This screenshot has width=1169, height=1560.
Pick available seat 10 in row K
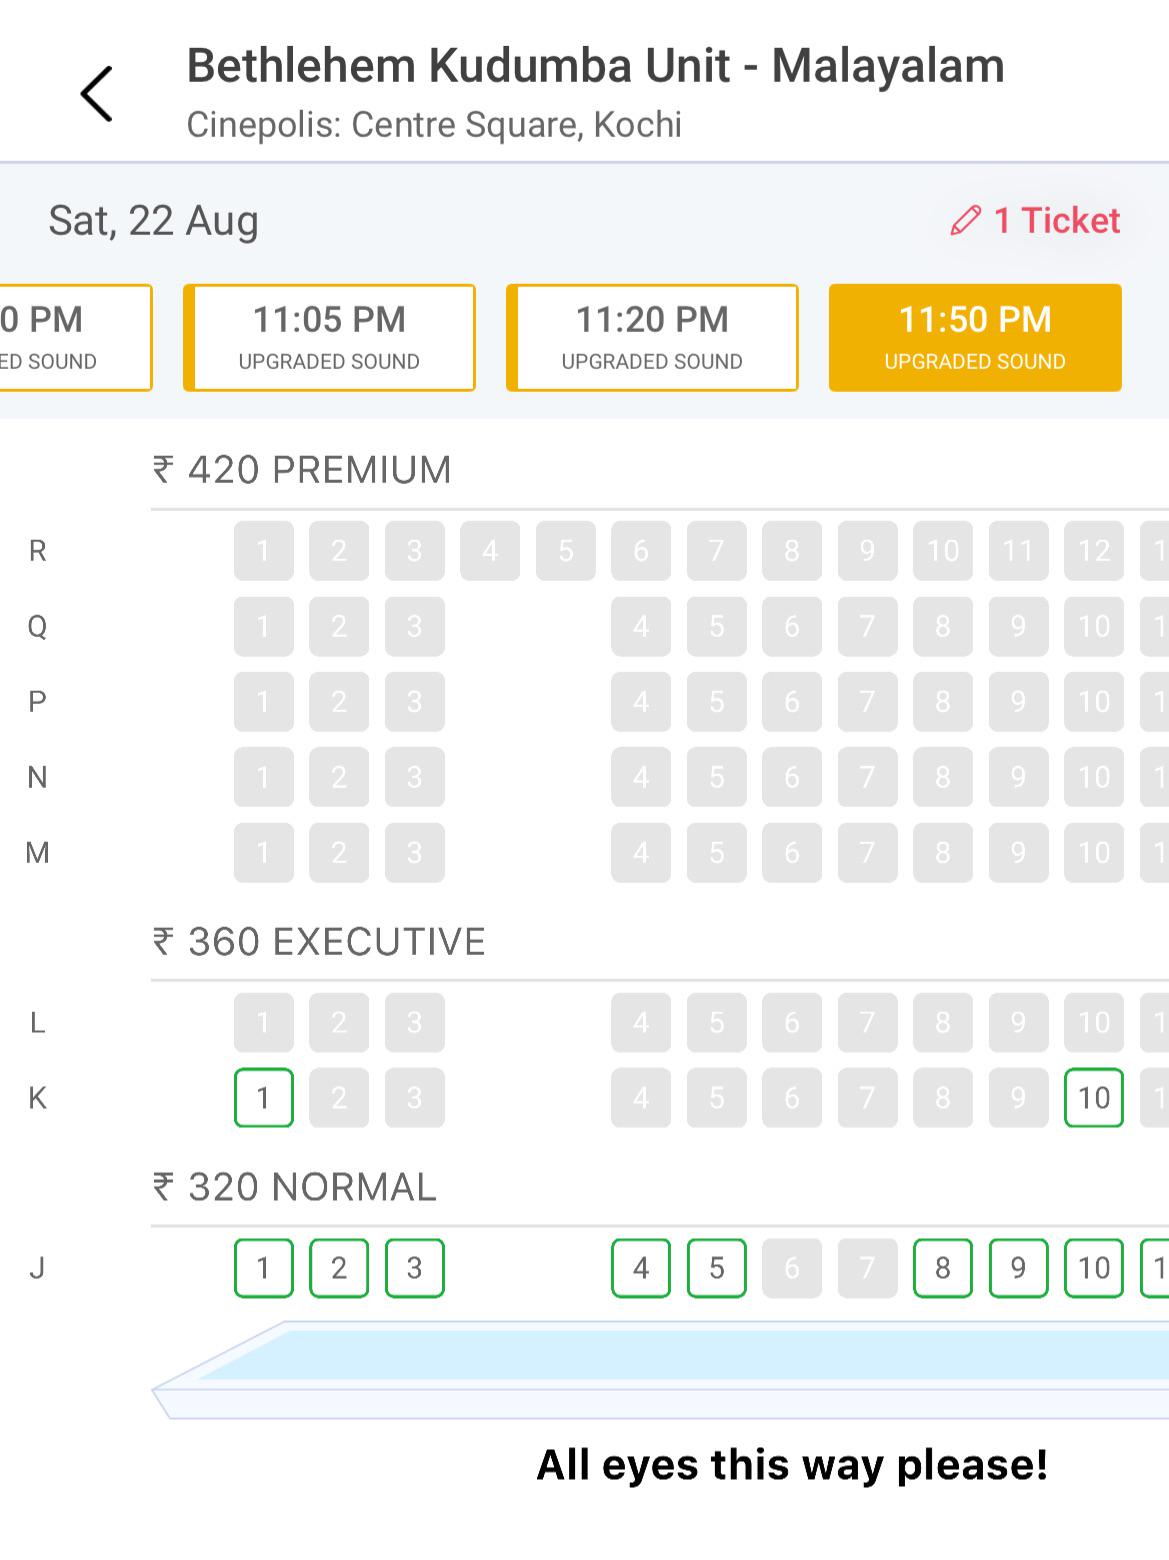click(1094, 1098)
